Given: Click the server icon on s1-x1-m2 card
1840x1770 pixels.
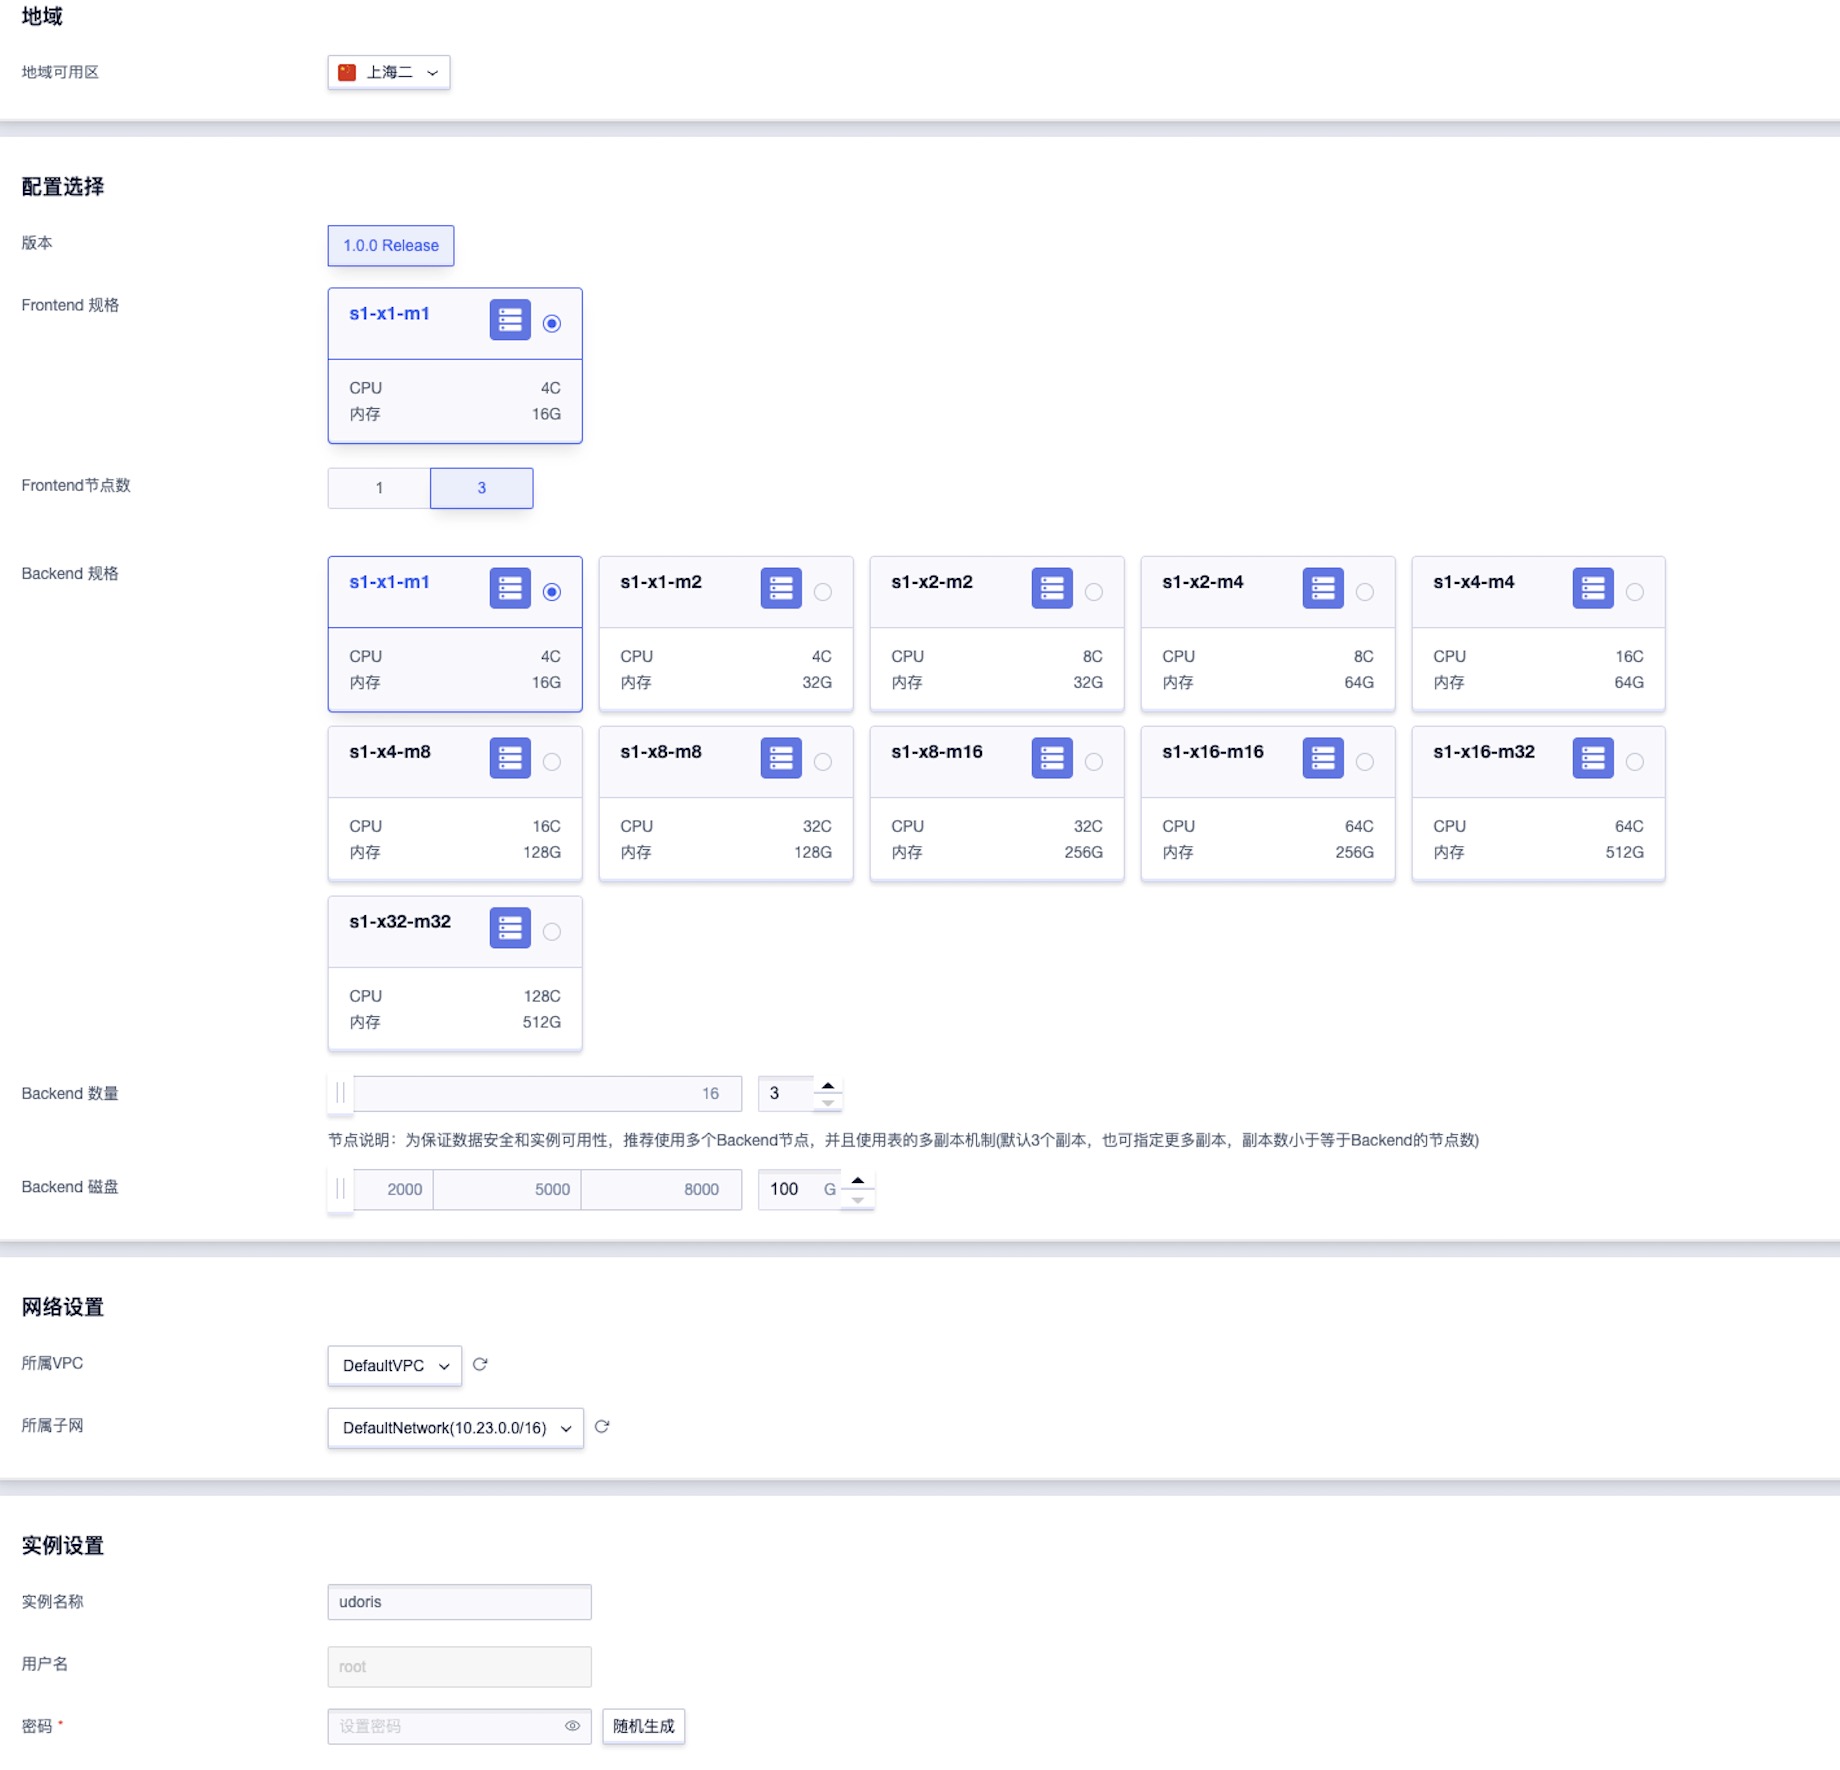Looking at the screenshot, I should coord(781,589).
